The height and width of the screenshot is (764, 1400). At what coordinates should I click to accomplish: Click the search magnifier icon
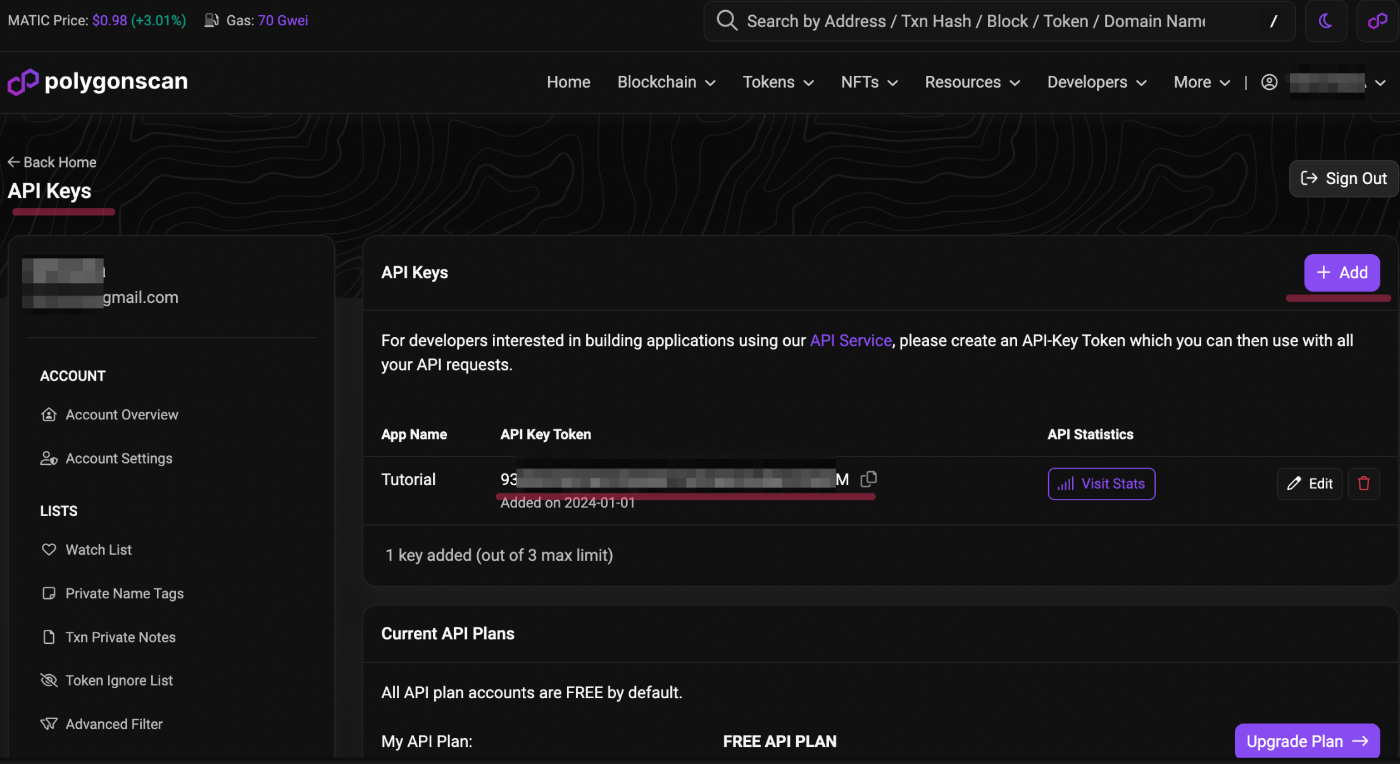727,21
